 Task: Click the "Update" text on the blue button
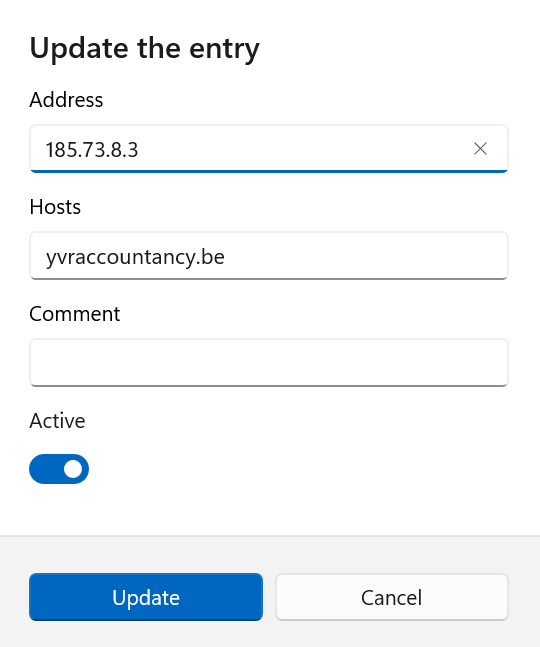pos(146,597)
